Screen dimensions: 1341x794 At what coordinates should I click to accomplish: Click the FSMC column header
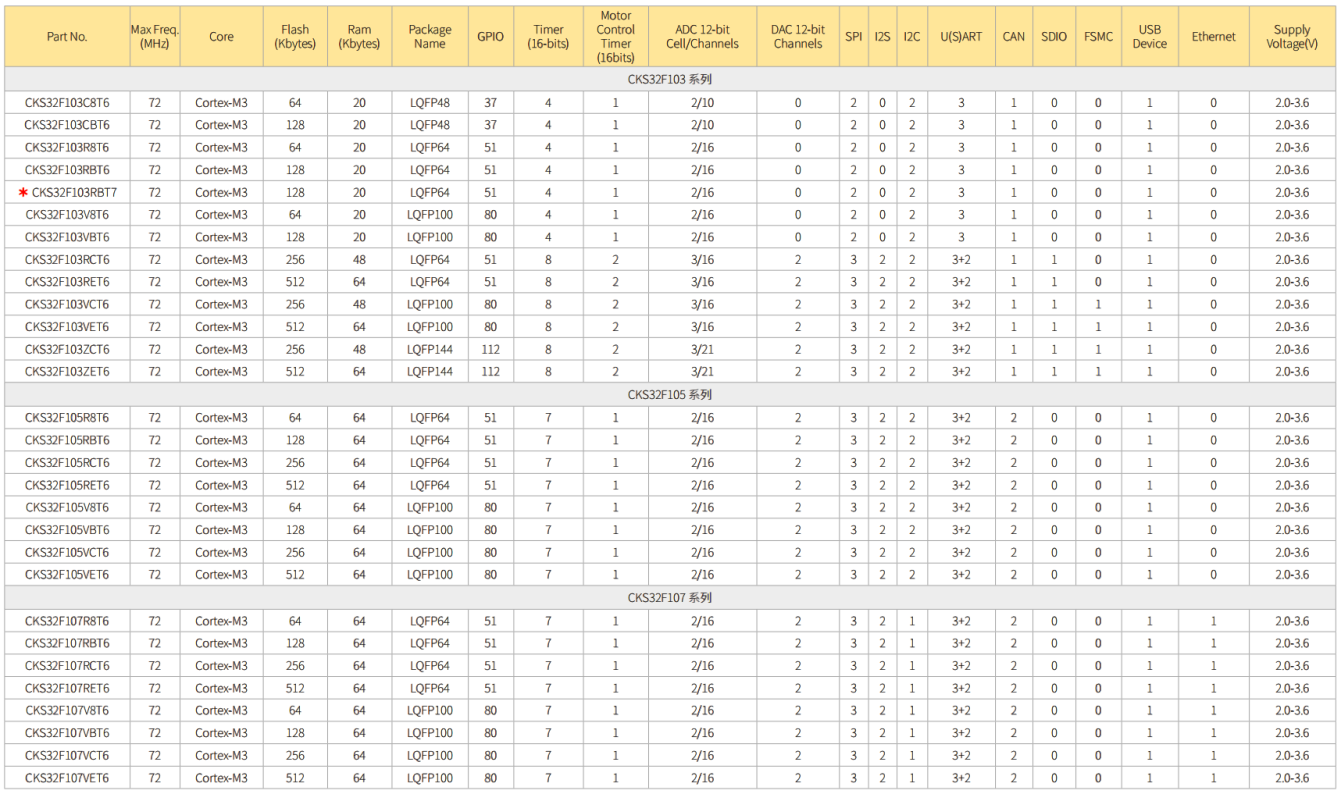(1097, 37)
